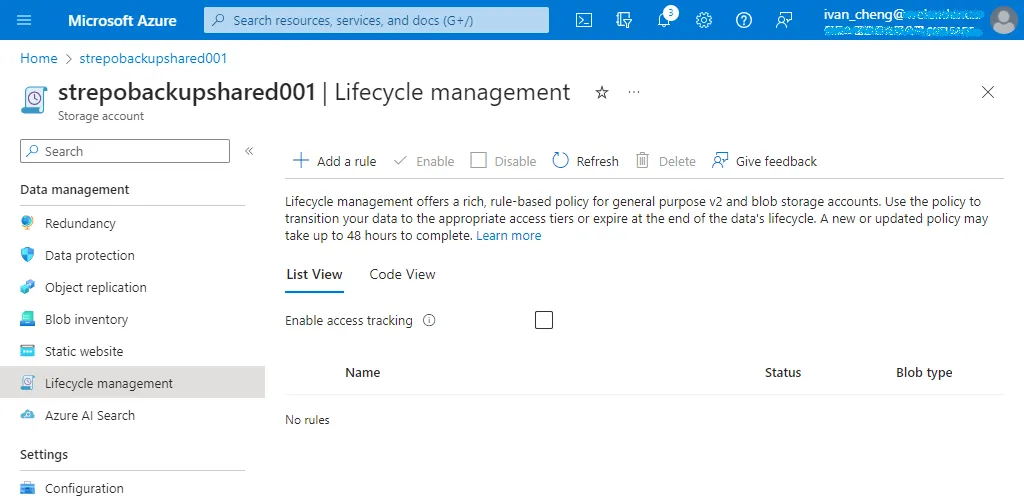Sort by the Name column header

362,373
